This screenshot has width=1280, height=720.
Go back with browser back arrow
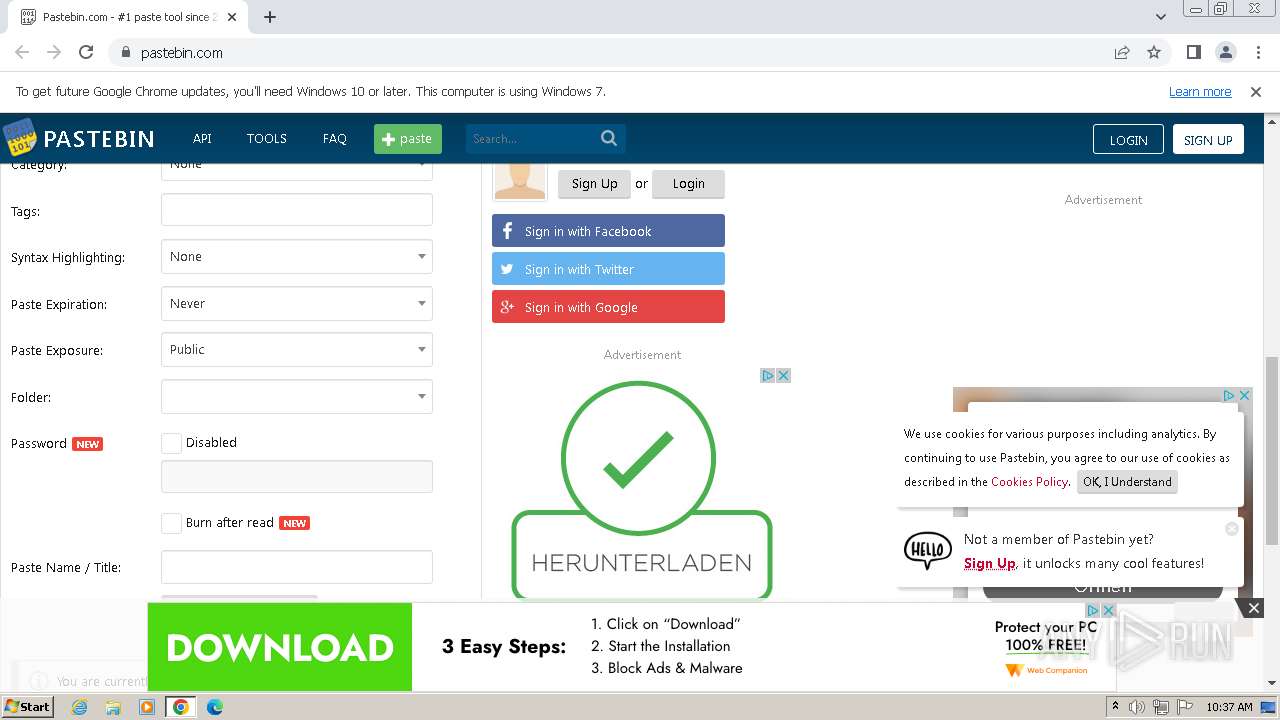tap(22, 52)
